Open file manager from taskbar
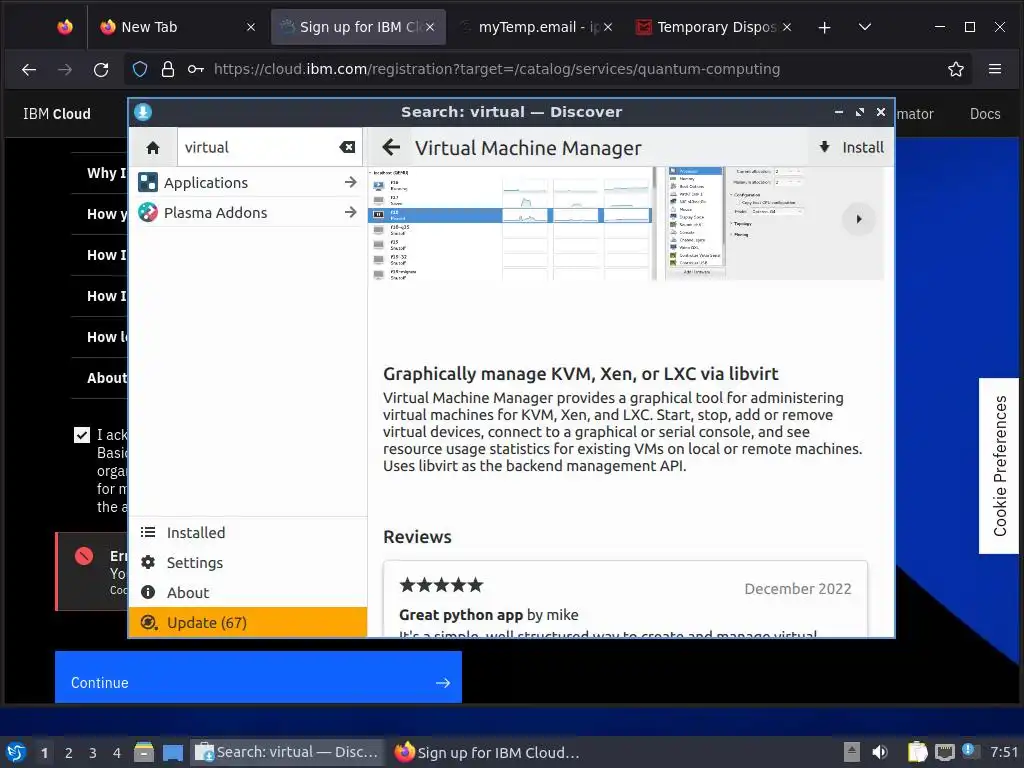1024x768 pixels. point(143,752)
